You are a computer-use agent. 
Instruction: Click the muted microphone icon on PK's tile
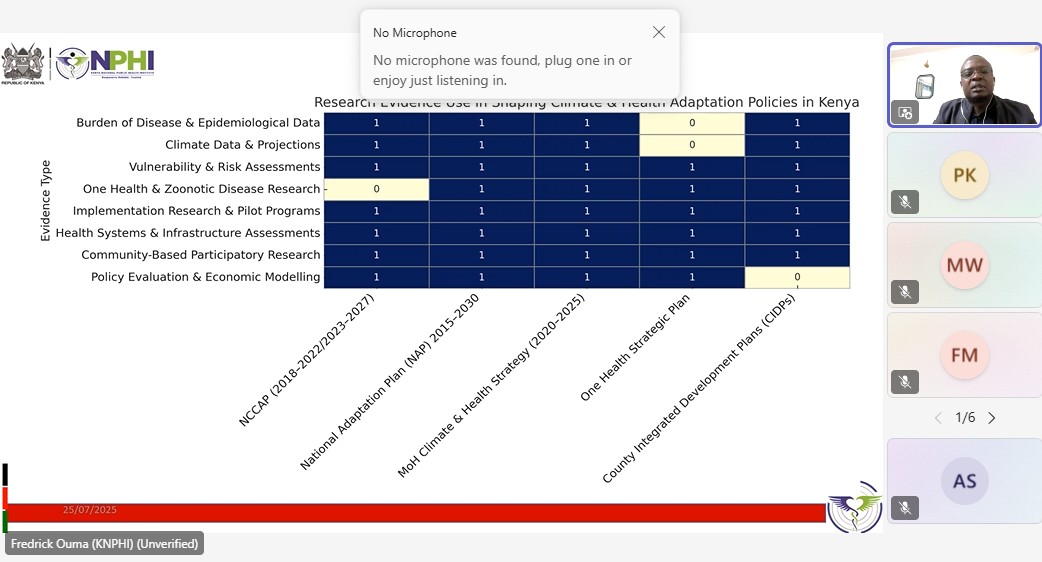(x=904, y=201)
